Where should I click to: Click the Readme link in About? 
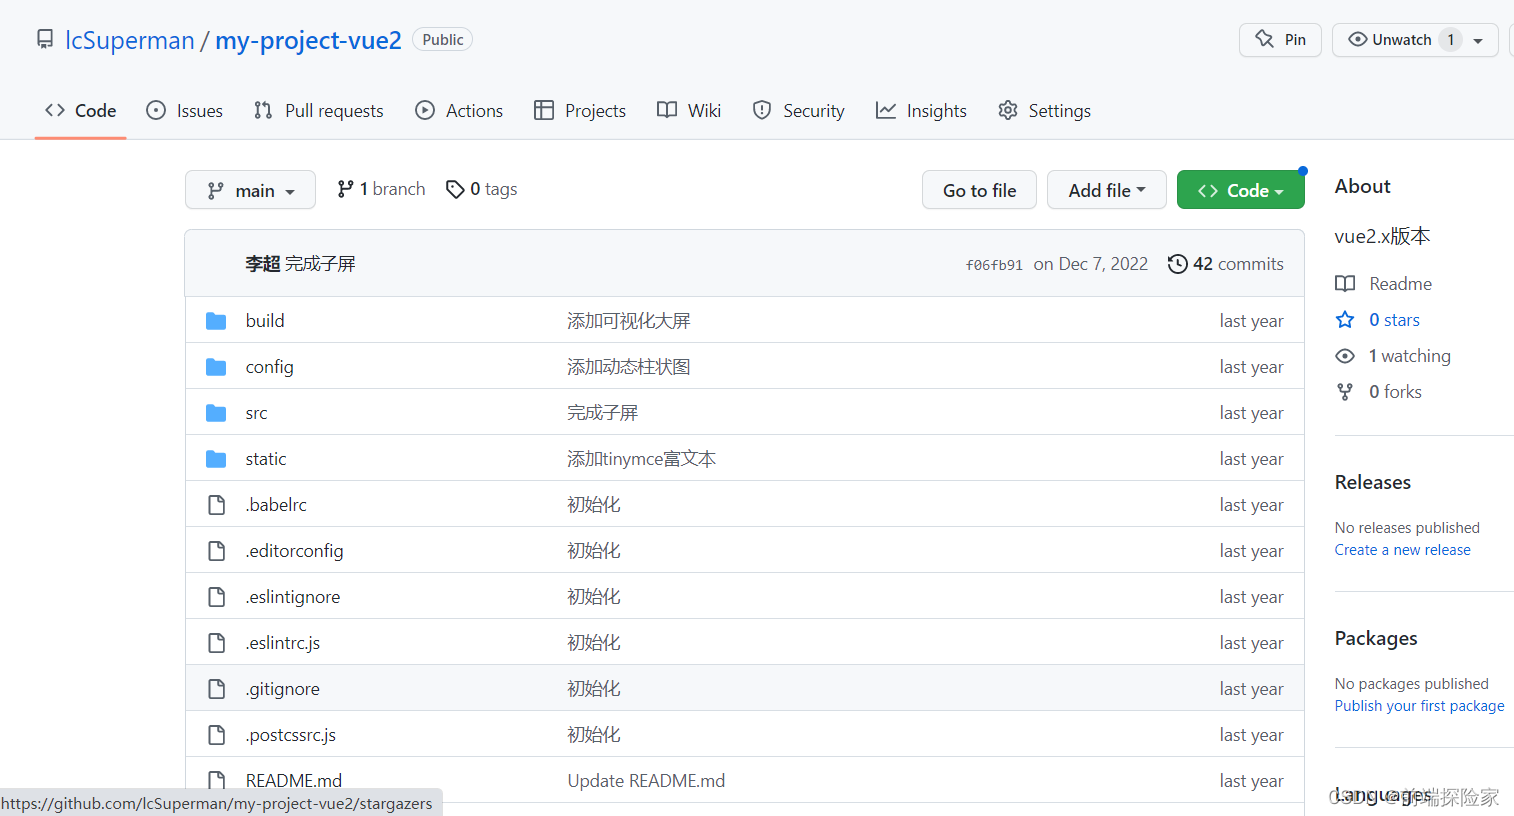1400,284
